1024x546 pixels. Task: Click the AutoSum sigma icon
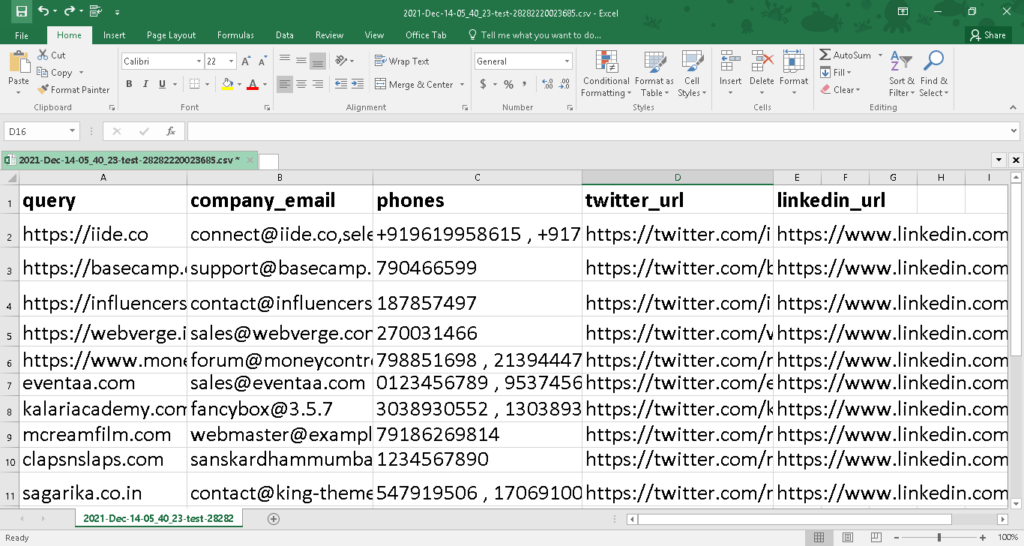tap(825, 55)
